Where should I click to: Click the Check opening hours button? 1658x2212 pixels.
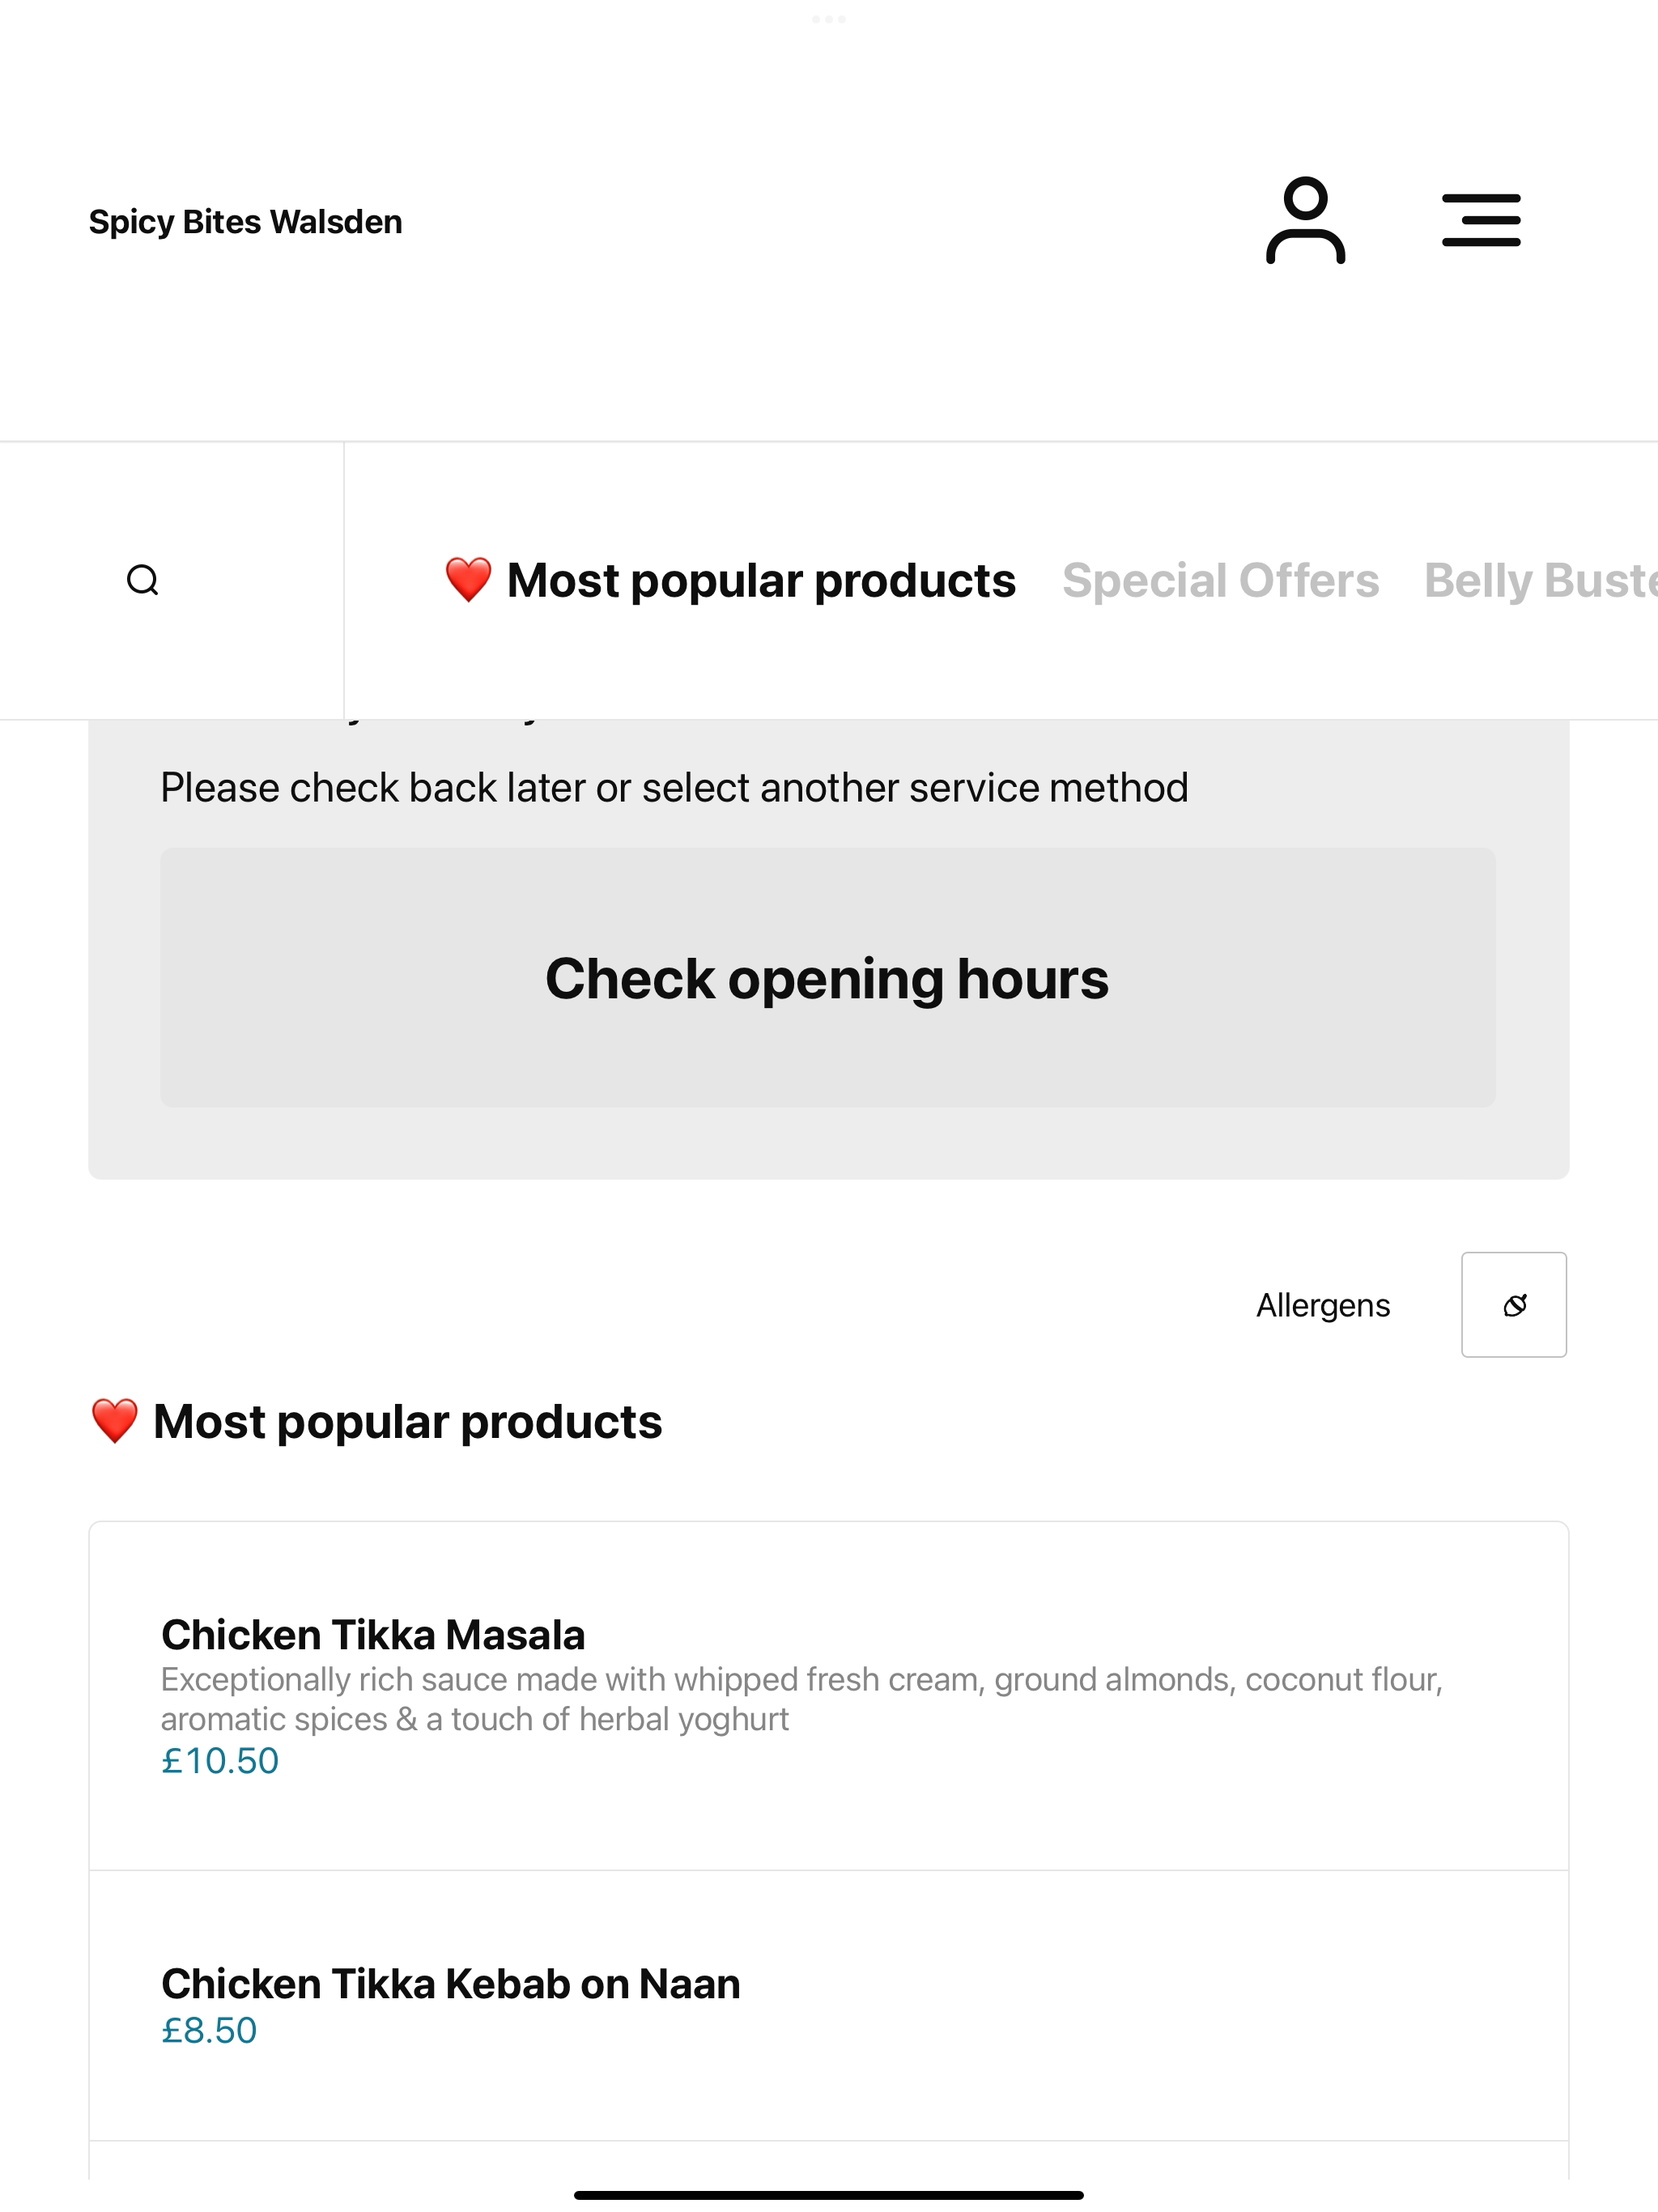[828, 978]
